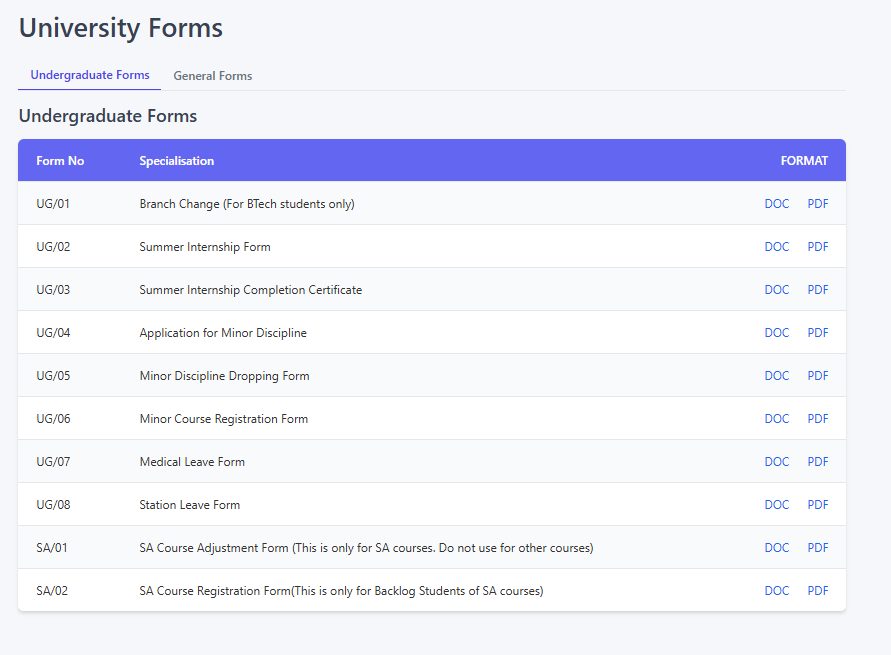Click the 'Medical Leave Form' text
891x655 pixels.
(192, 462)
